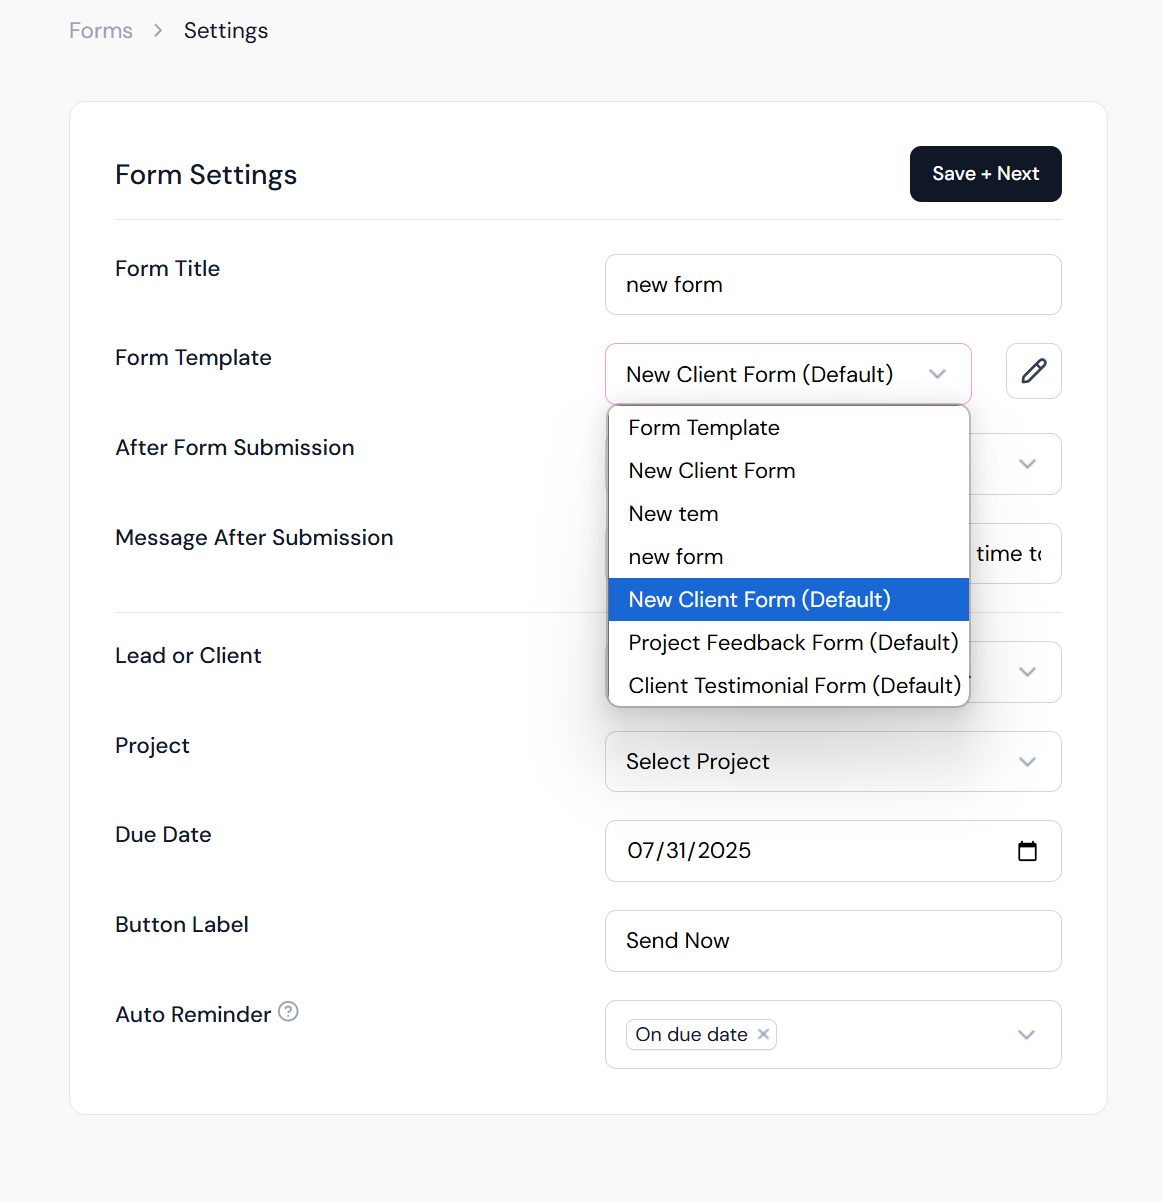Open After Form Submission dropdown chevron
This screenshot has width=1163, height=1202.
pos(1027,464)
